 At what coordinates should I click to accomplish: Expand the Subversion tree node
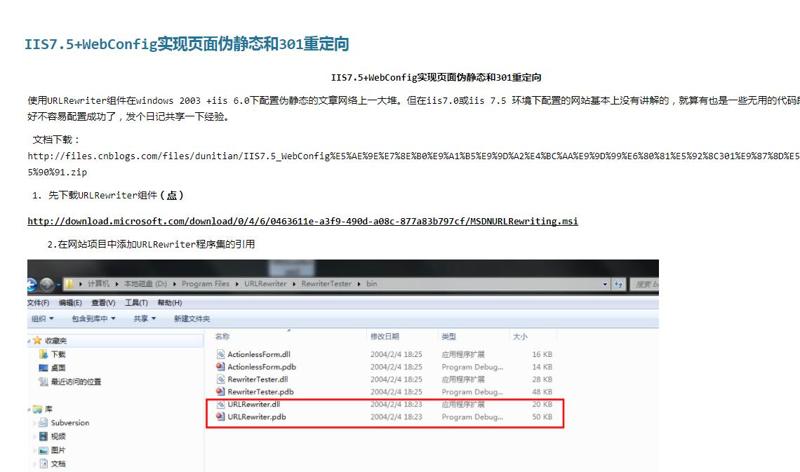pos(35,423)
